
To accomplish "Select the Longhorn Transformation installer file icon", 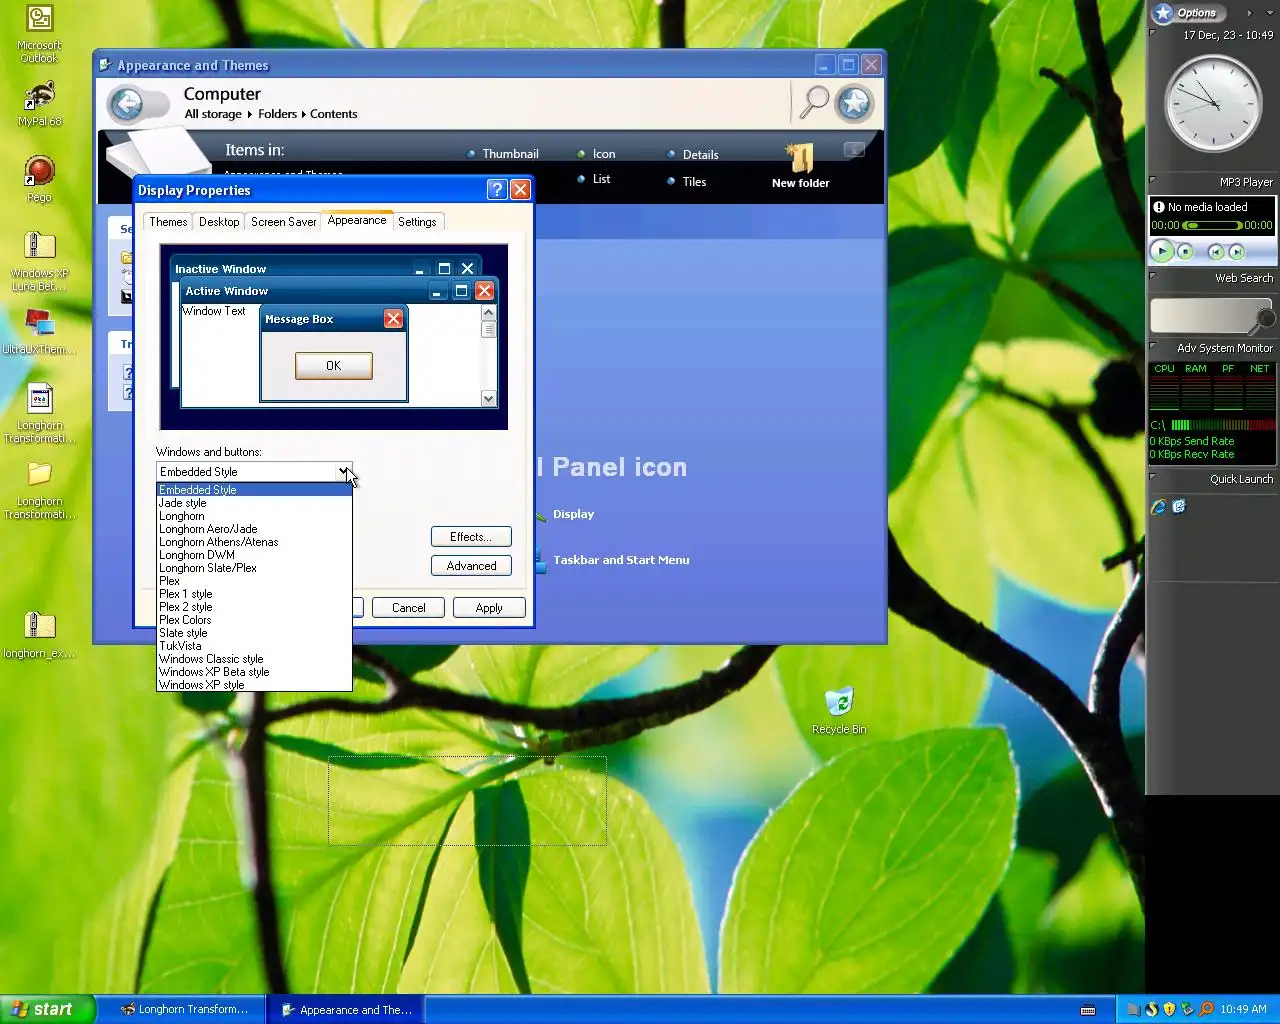I will coord(39,399).
